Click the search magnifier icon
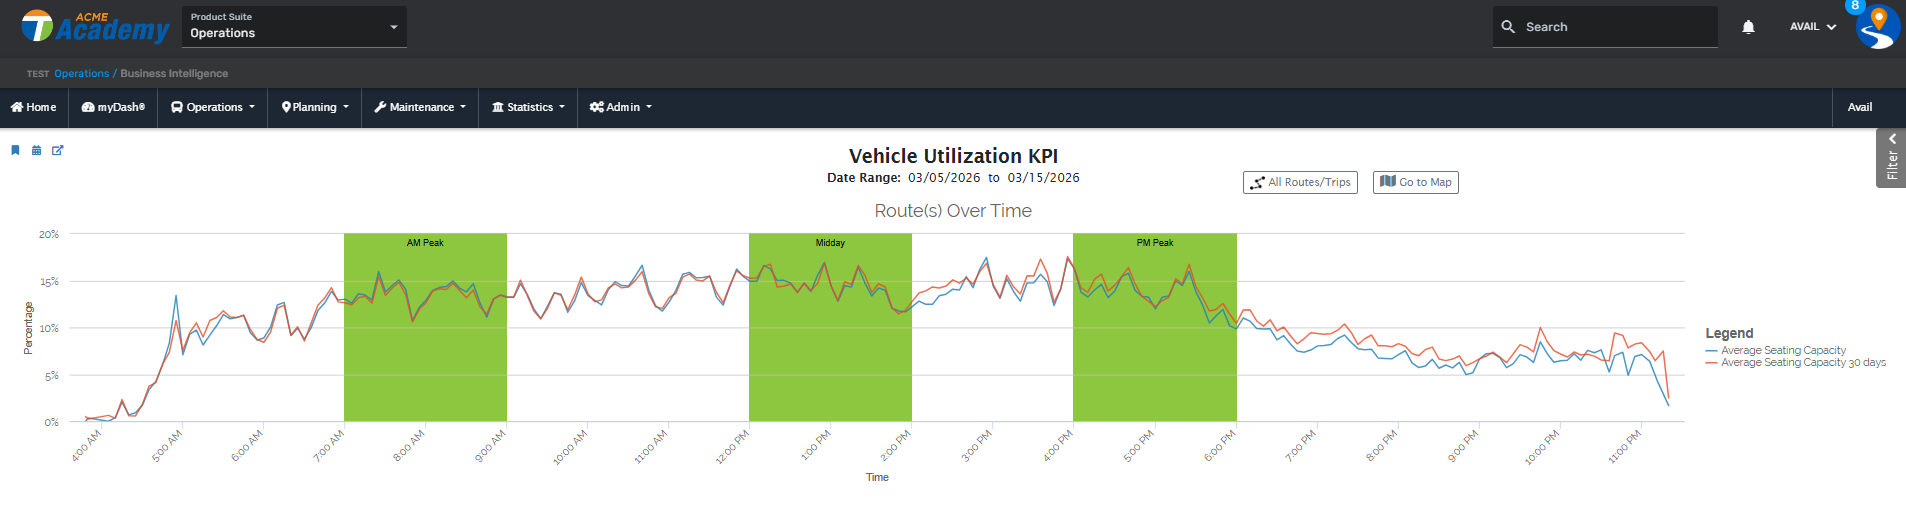1906x512 pixels. pos(1508,27)
